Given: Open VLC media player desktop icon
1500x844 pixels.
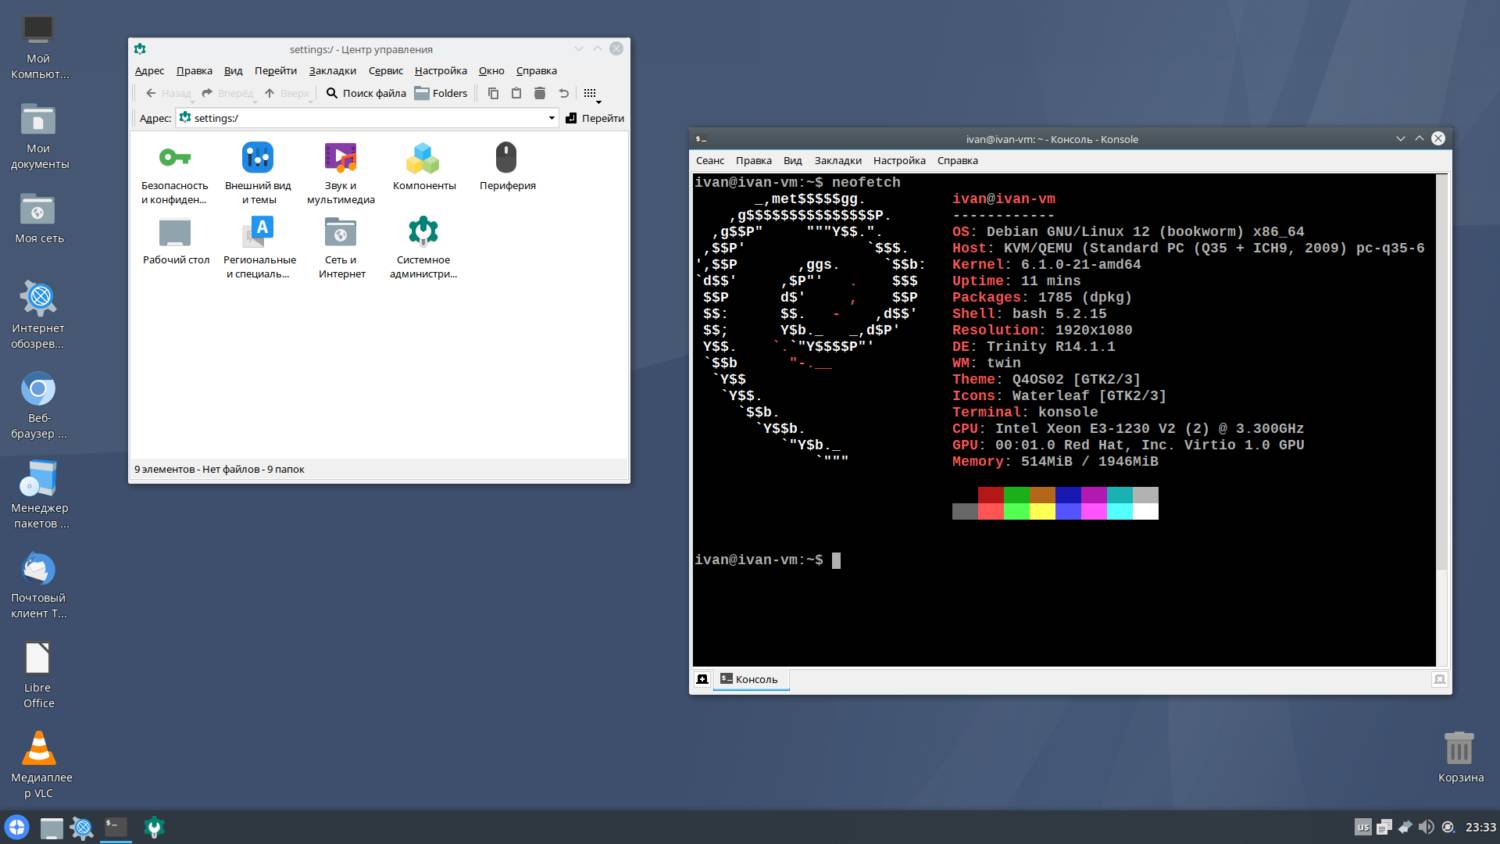Looking at the screenshot, I should [x=39, y=749].
